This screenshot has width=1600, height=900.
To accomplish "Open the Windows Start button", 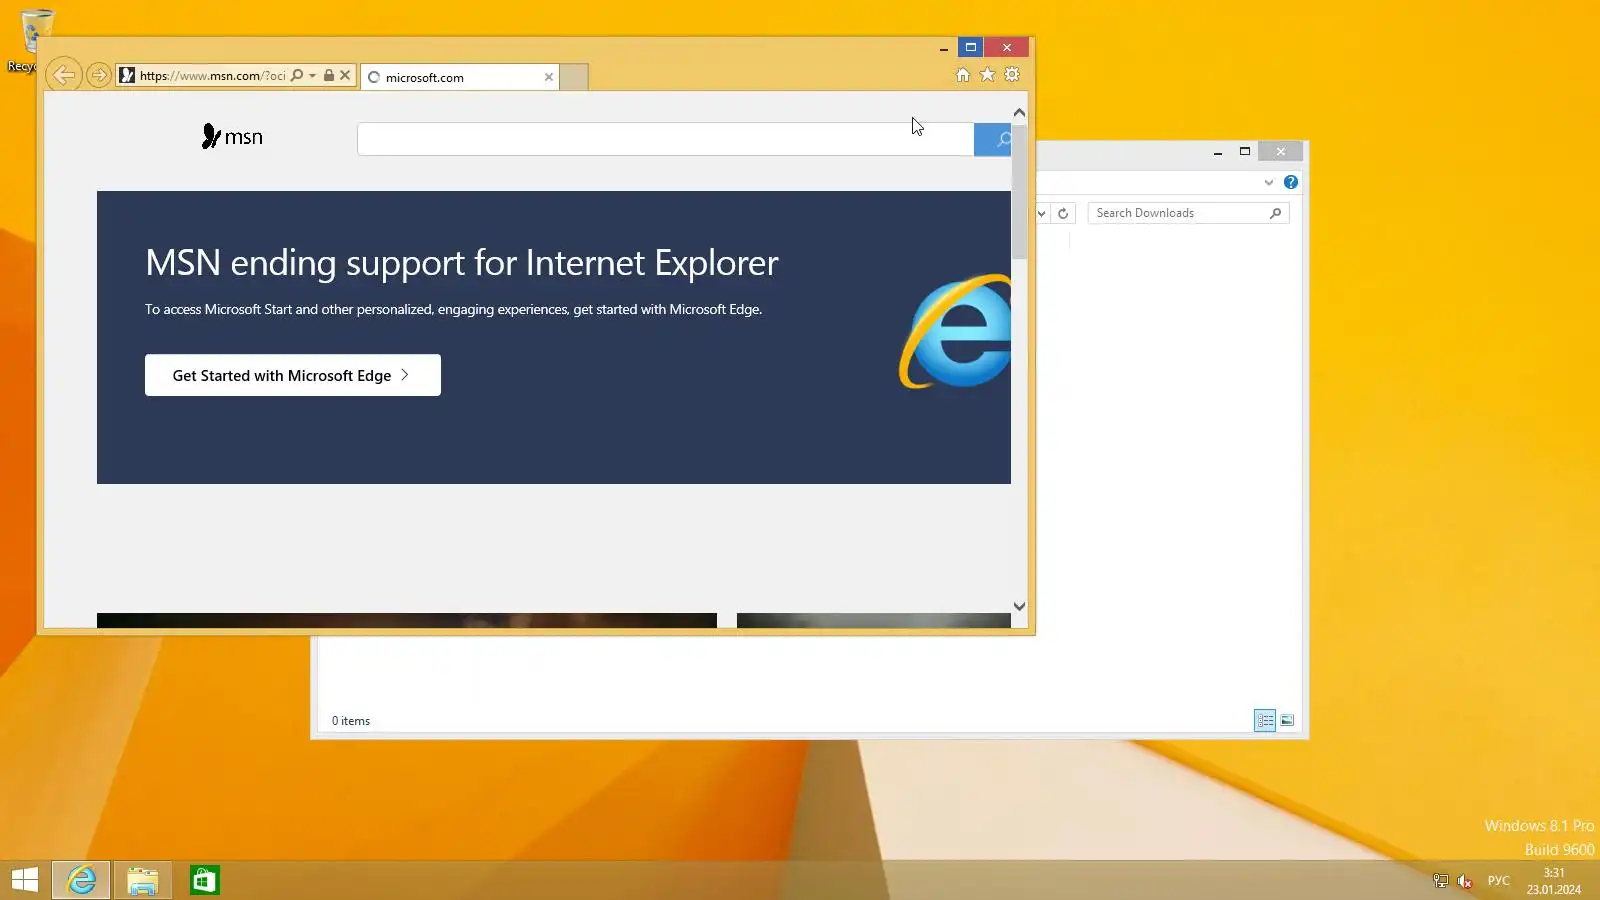I will (25, 880).
